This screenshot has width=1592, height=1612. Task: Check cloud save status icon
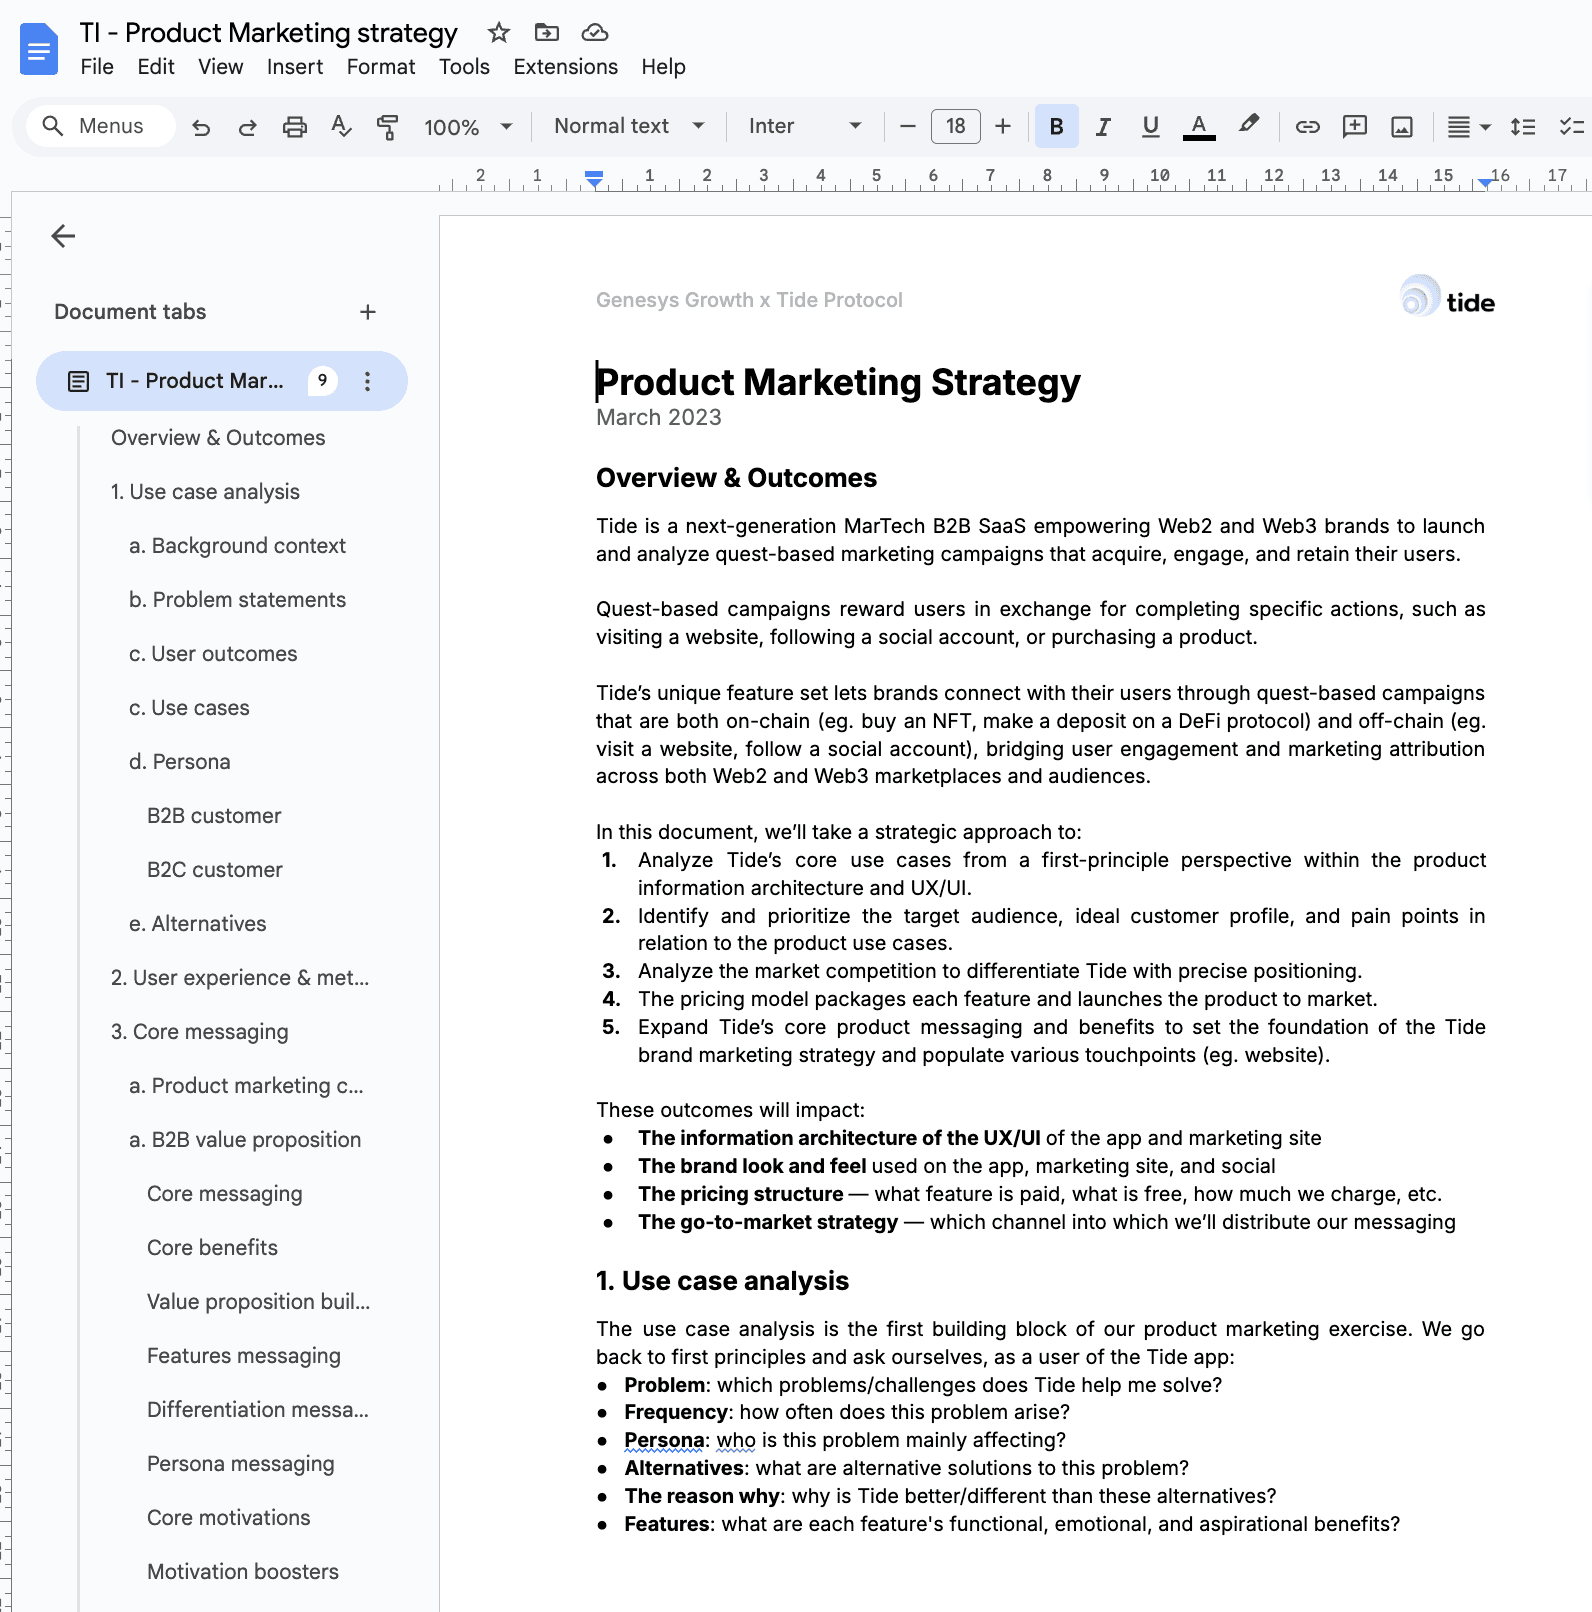[595, 33]
